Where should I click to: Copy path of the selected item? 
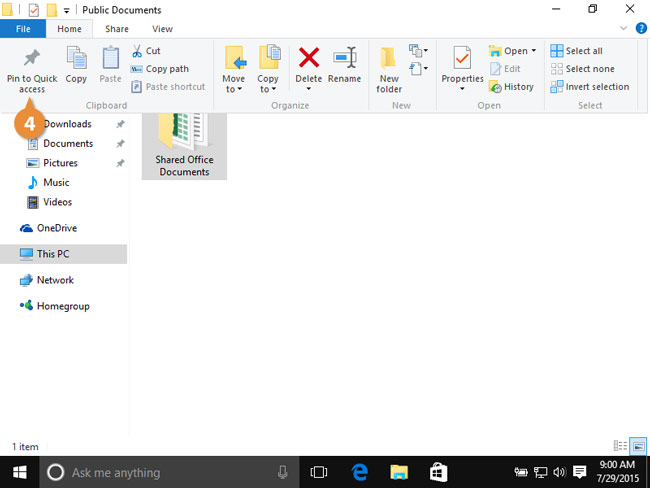pos(160,69)
